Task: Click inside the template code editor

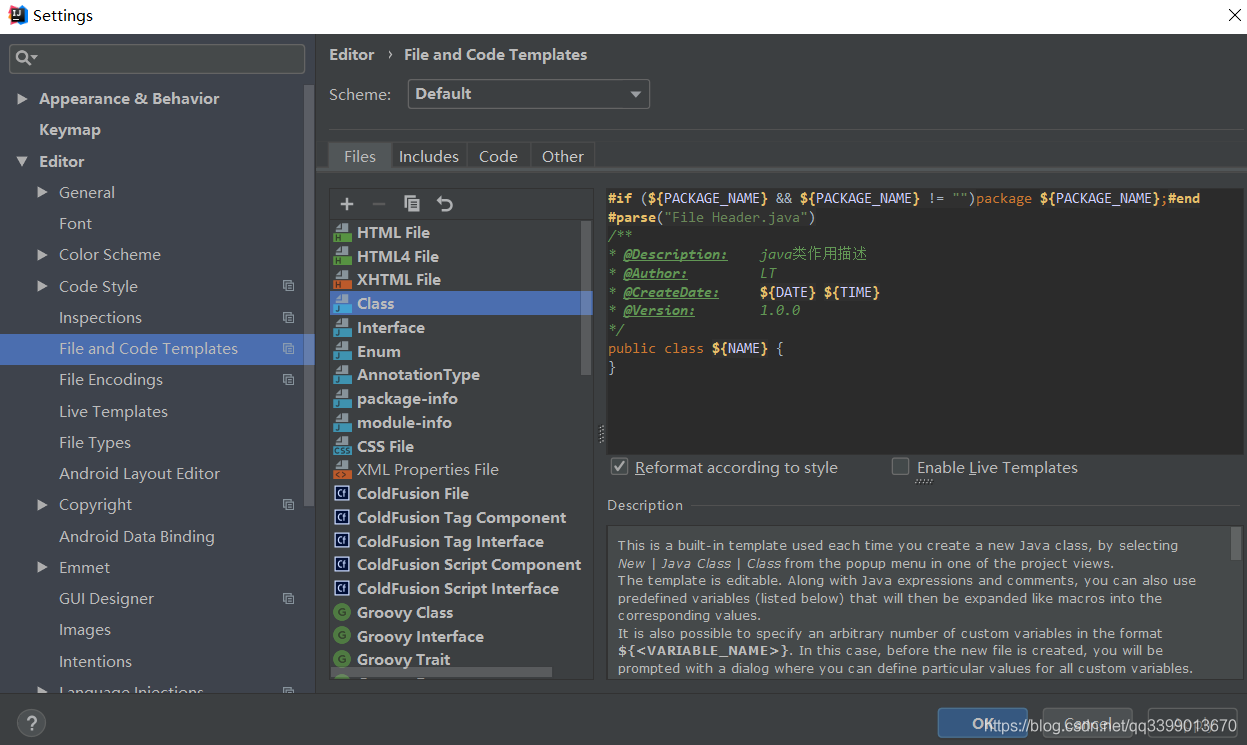Action: [x=925, y=320]
